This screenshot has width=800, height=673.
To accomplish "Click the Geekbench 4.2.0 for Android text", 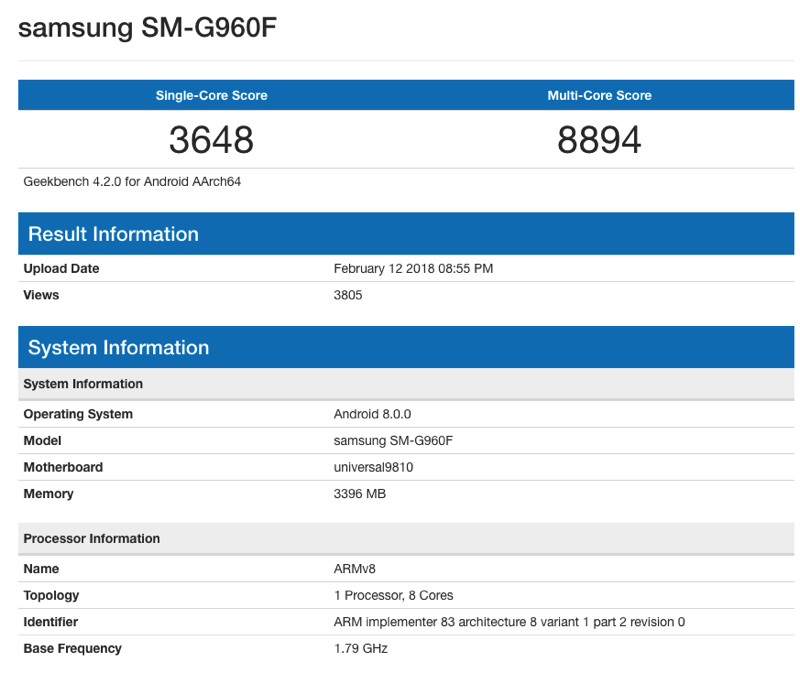I will (x=132, y=182).
